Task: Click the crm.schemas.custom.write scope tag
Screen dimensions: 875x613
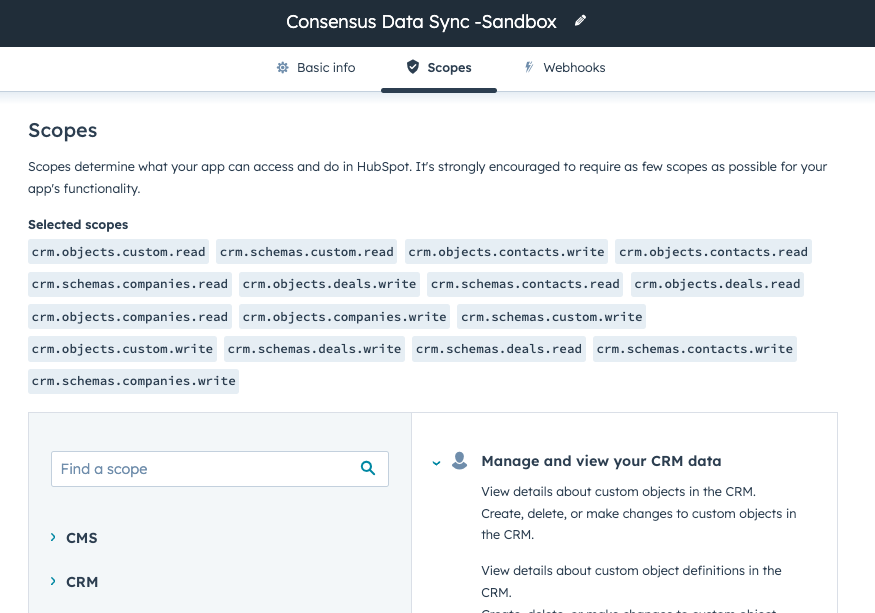Action: [x=551, y=317]
